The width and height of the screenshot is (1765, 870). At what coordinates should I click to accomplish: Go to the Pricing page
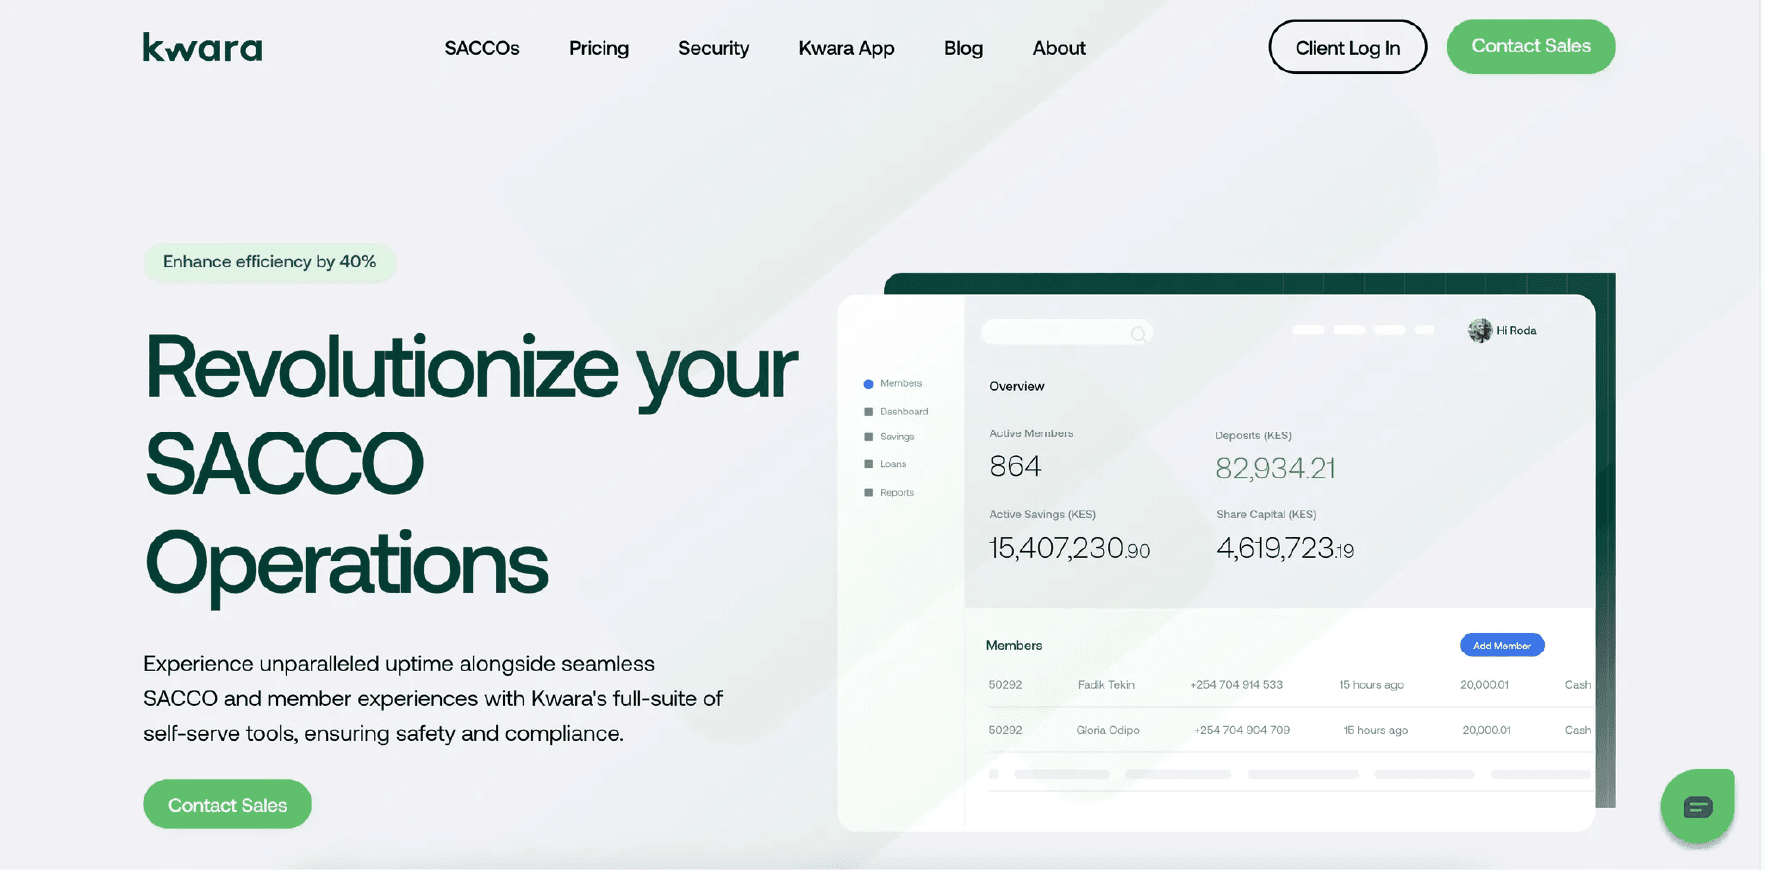pos(599,48)
